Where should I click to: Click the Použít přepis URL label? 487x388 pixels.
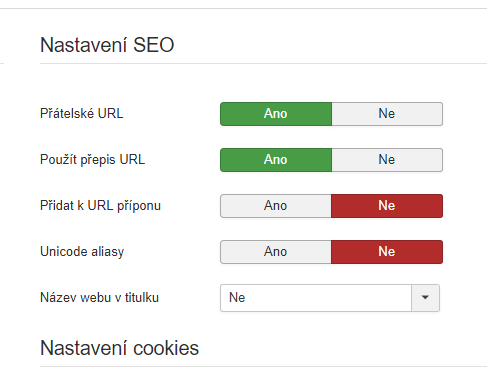coord(92,160)
